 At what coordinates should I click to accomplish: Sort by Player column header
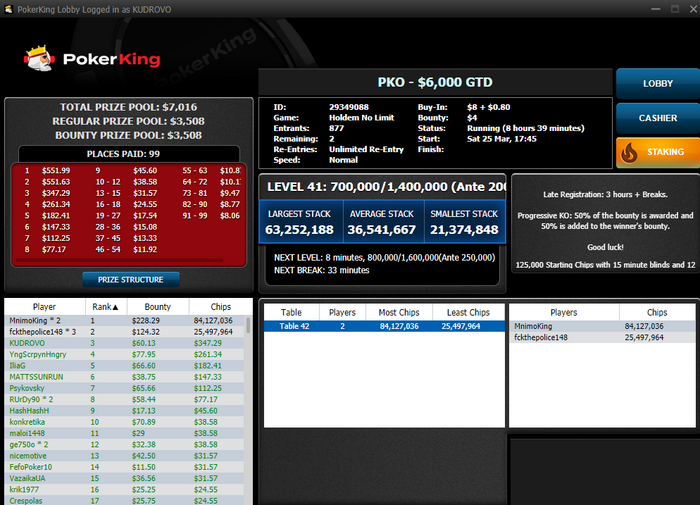45,307
